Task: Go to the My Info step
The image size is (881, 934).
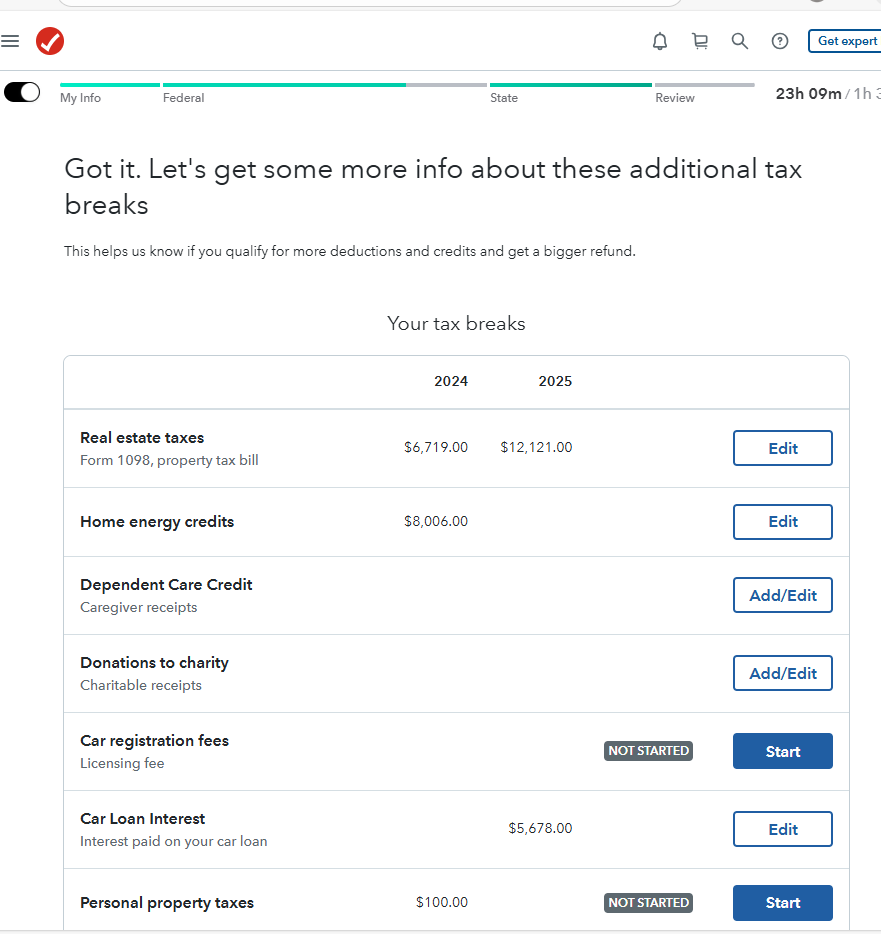Action: (80, 98)
